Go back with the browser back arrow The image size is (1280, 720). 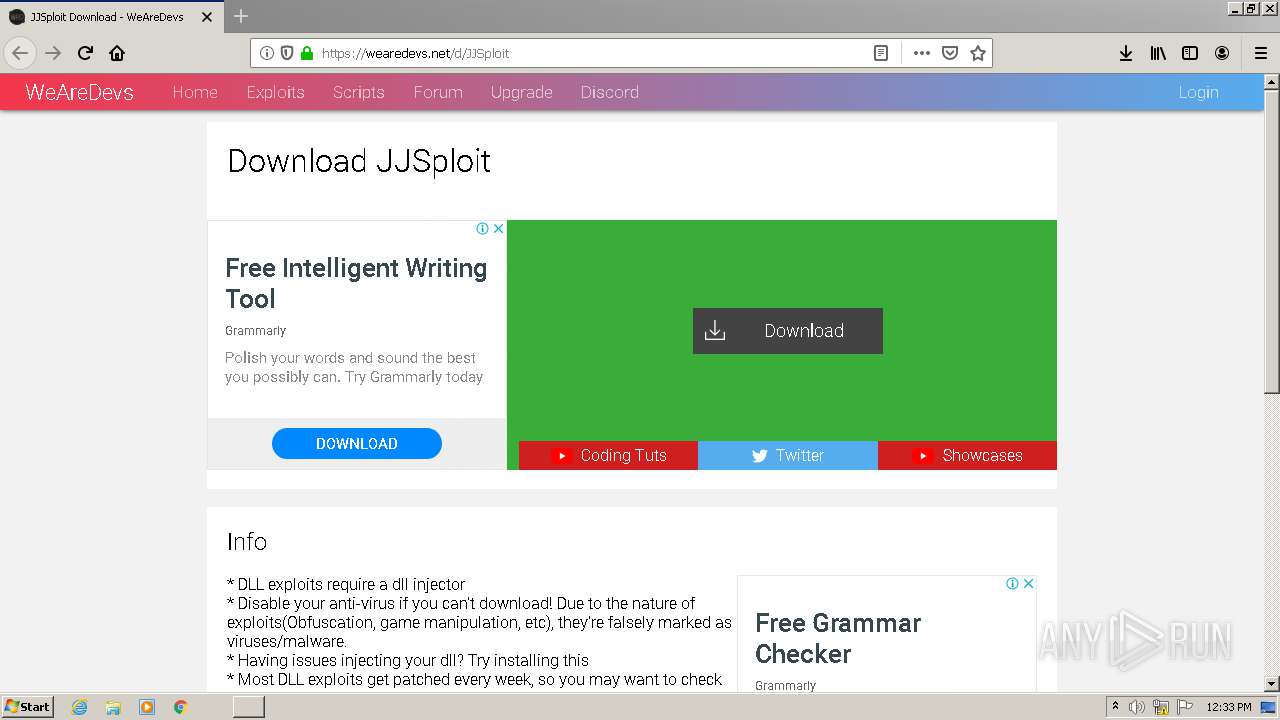point(20,53)
